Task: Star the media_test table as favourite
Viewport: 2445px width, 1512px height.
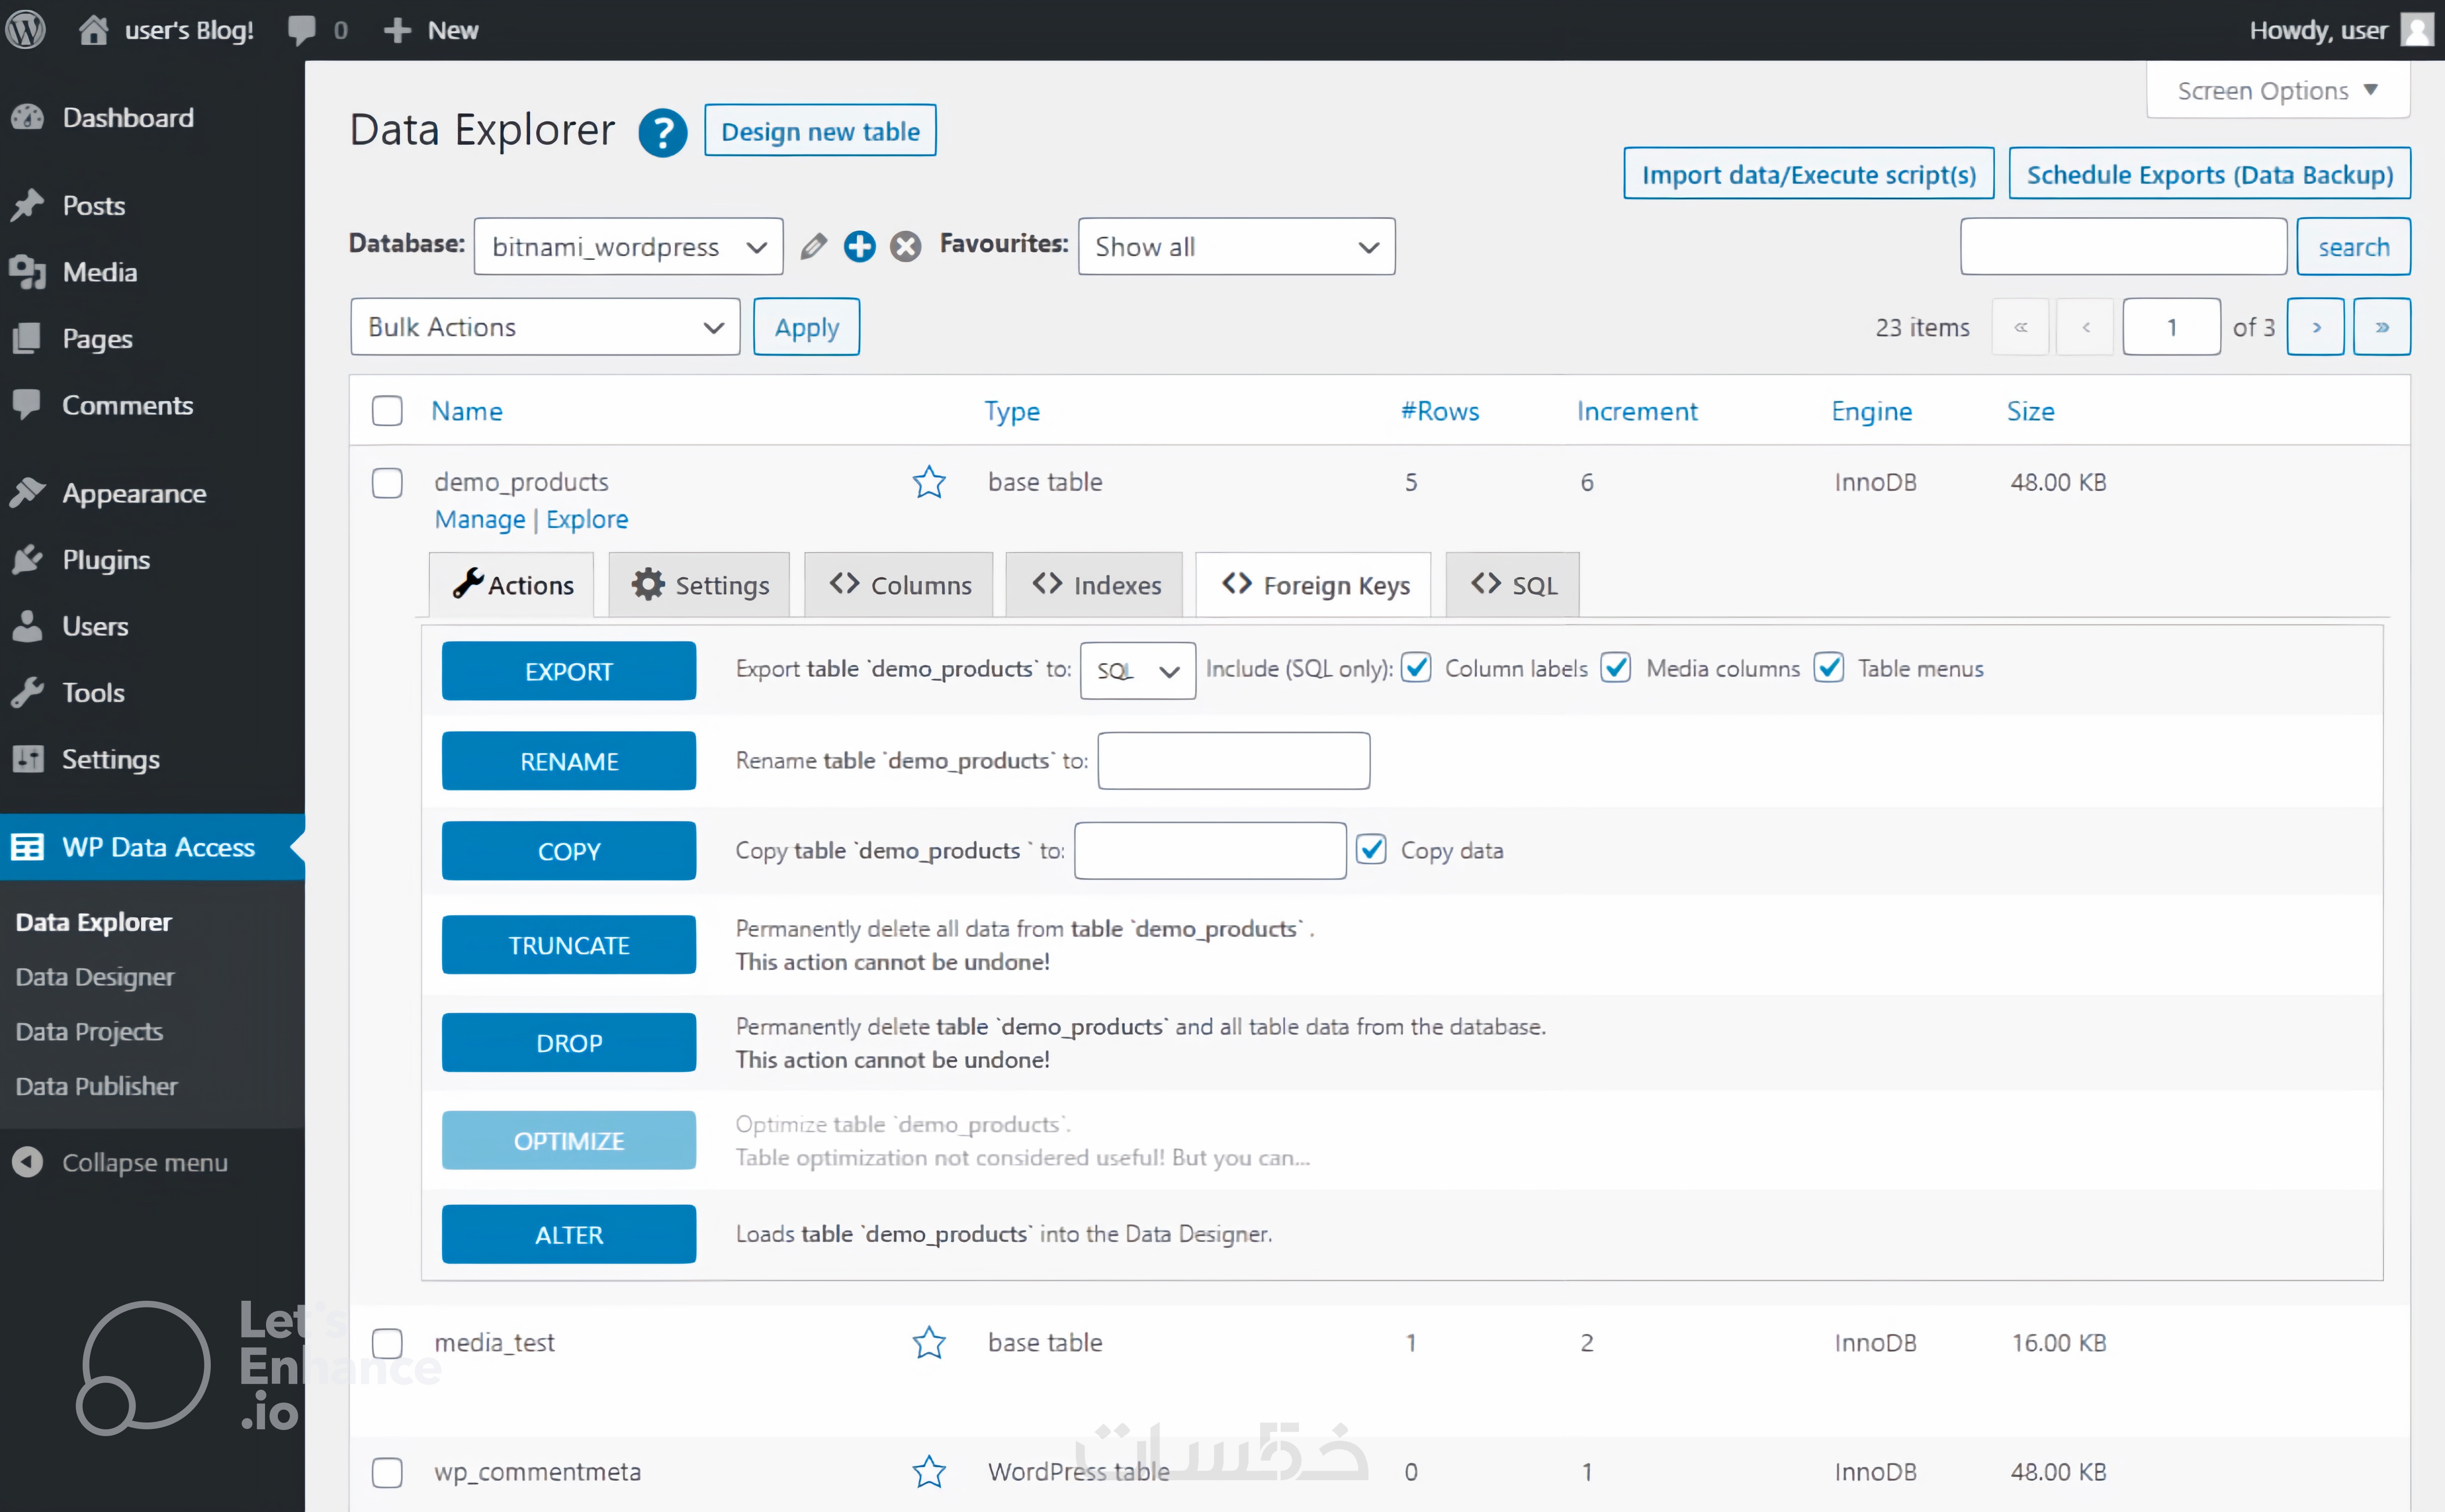Action: [x=929, y=1342]
